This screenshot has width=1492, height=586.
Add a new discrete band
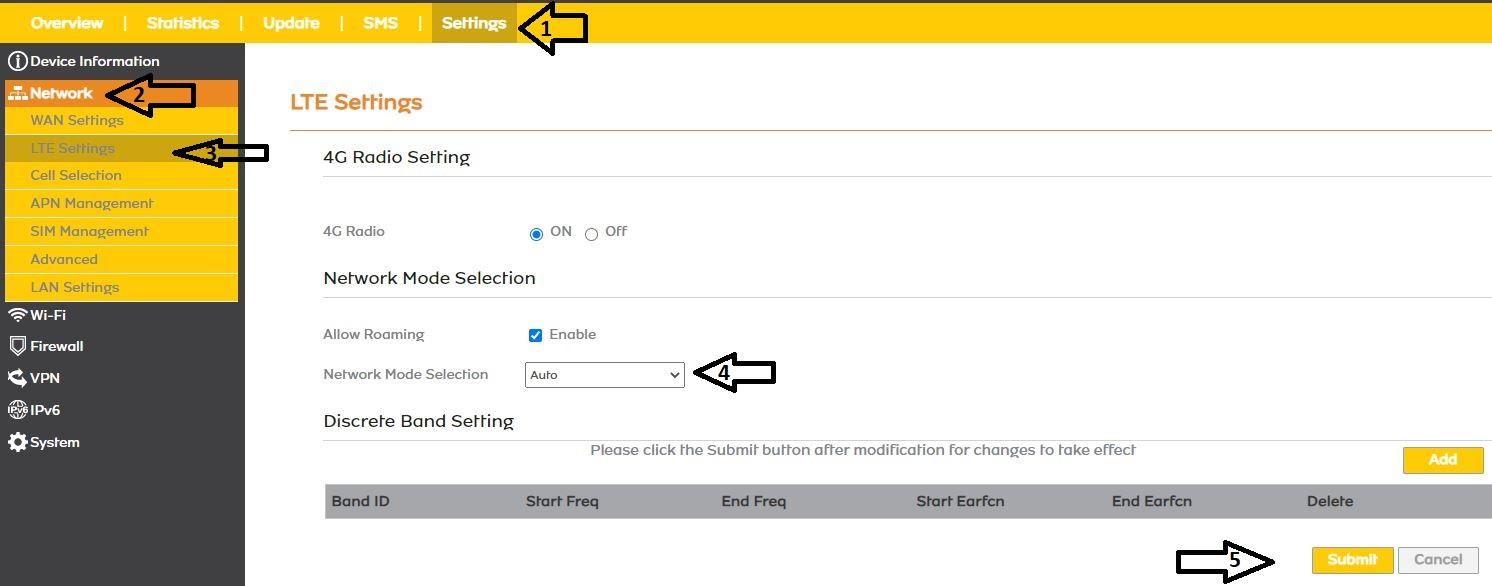(x=1442, y=460)
